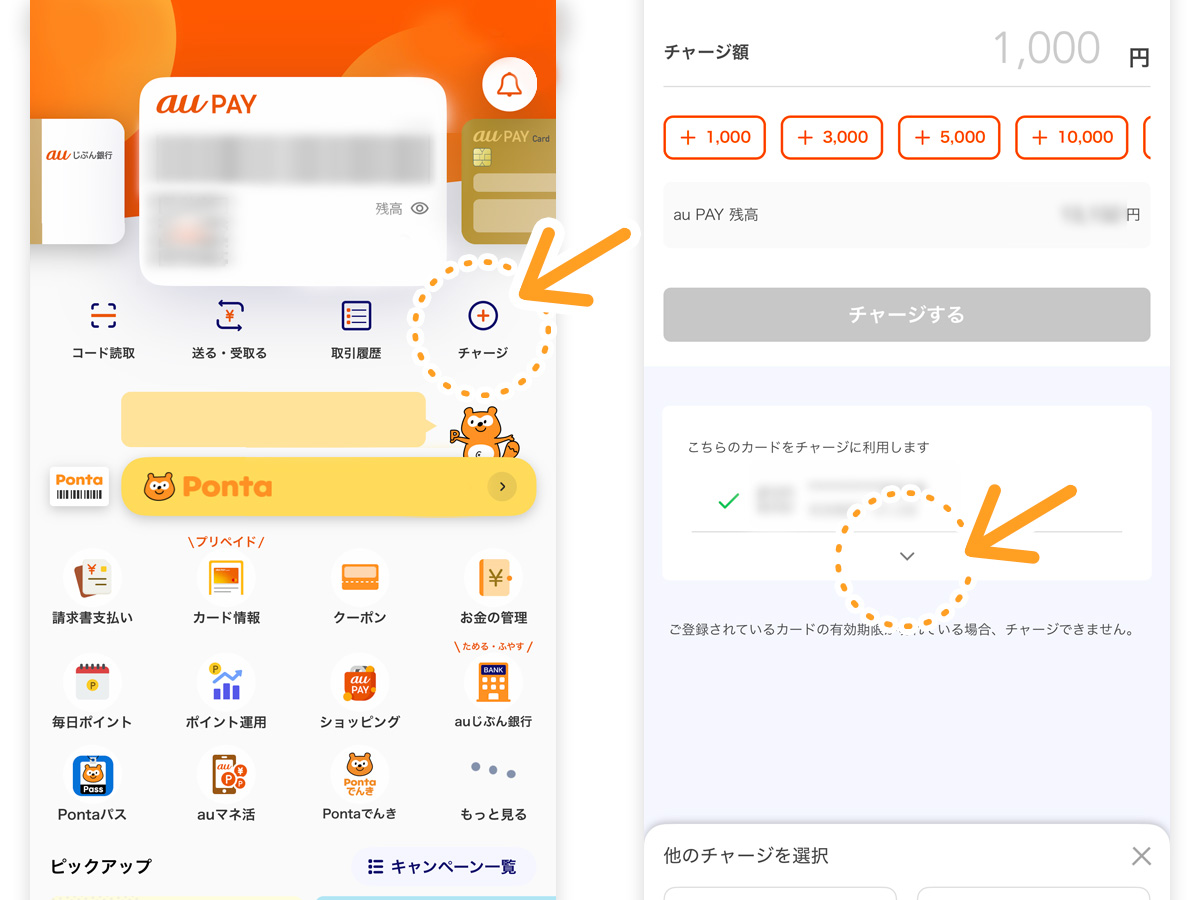This screenshot has height=900, width=1200.
Task: Tap the gray チャージする button
Action: pyautogui.click(x=907, y=315)
